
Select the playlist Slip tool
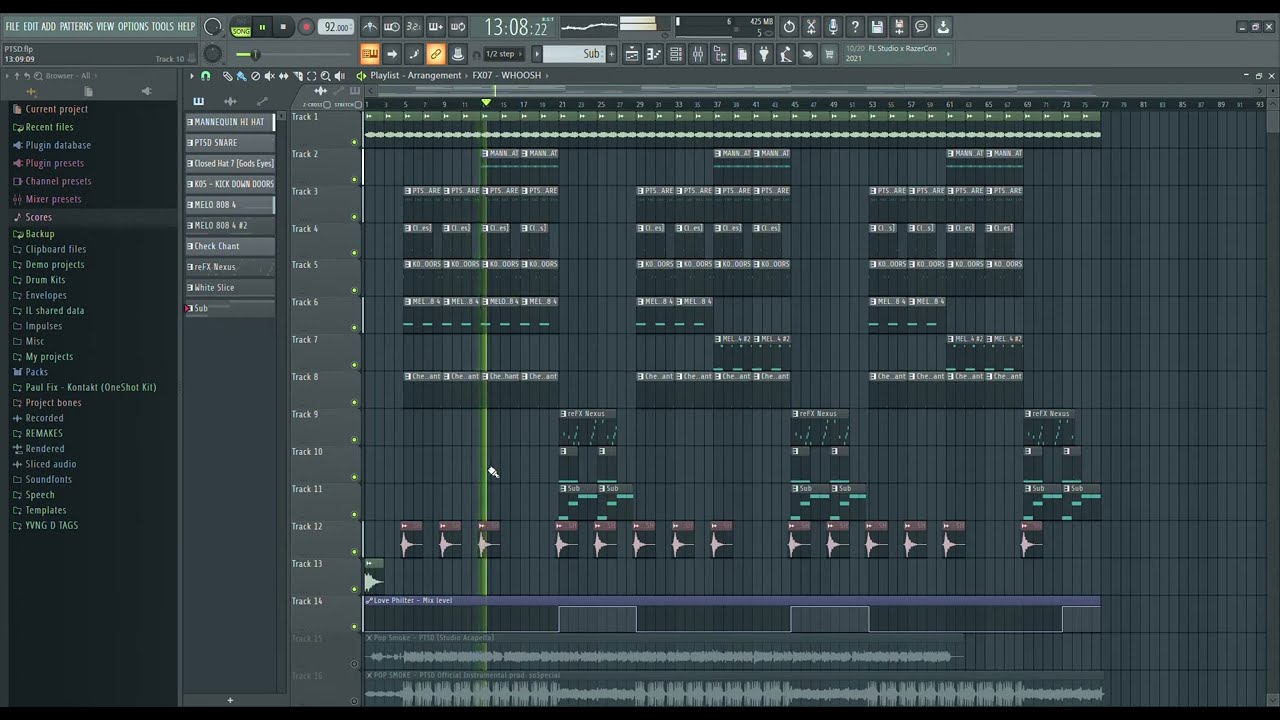[x=283, y=76]
